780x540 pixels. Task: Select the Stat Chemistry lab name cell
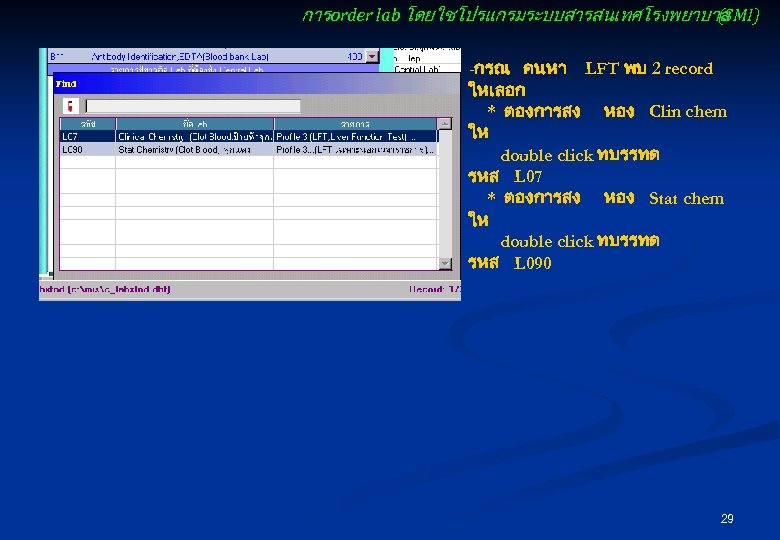195,149
